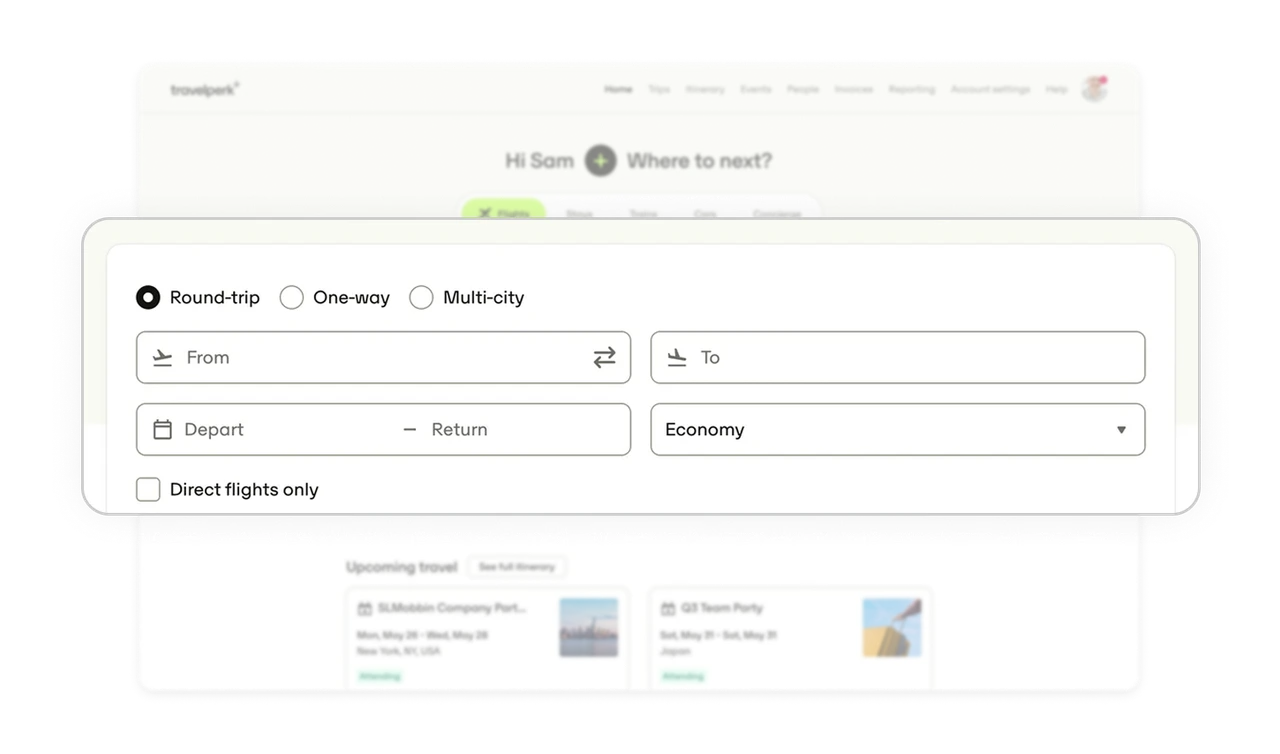
Task: Choose One-way trip type
Action: point(292,297)
